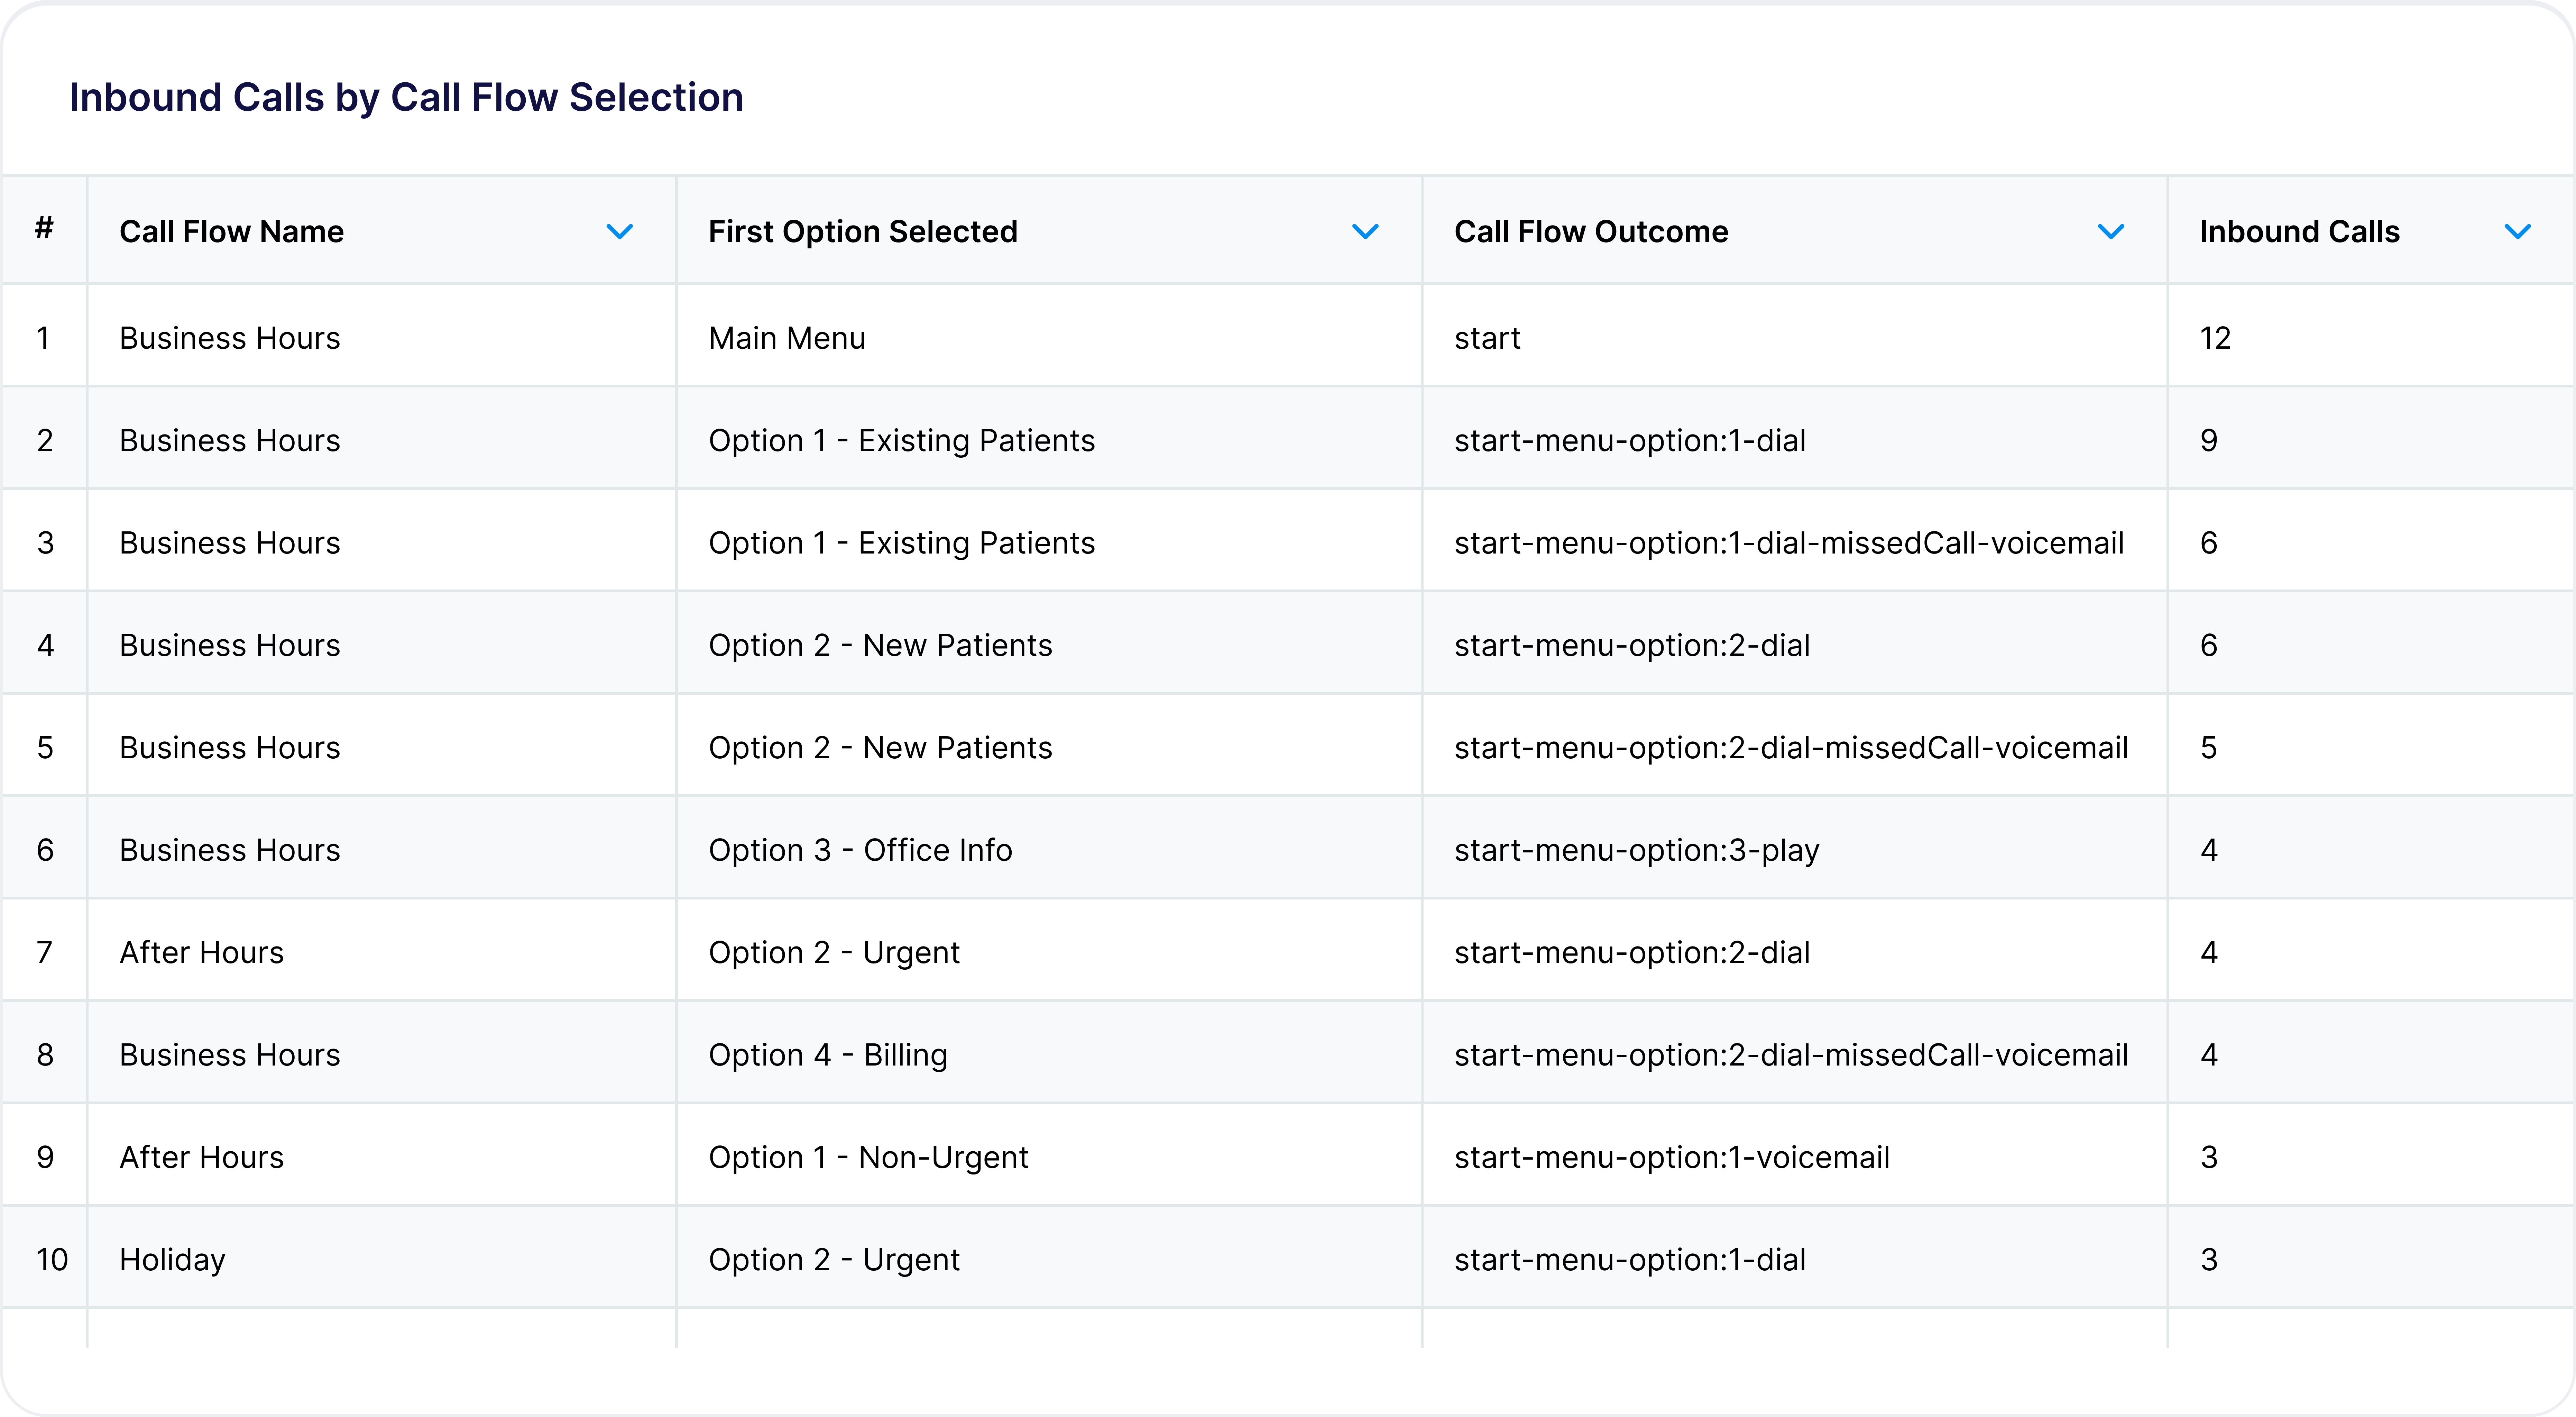Screen dimensions: 2576x1417
Task: Click row 10's start-menu-option:1-dial outcome
Action: point(1630,1260)
